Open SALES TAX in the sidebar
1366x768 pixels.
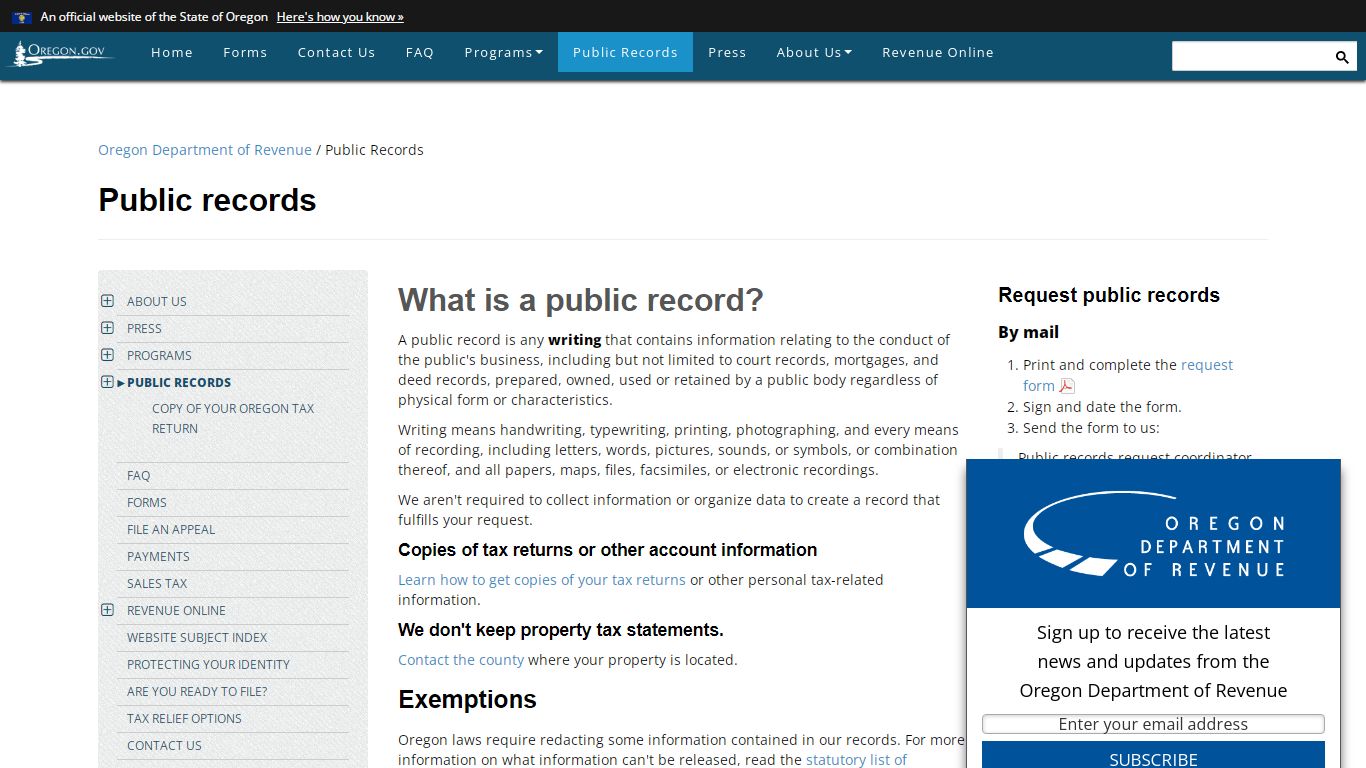tap(157, 584)
